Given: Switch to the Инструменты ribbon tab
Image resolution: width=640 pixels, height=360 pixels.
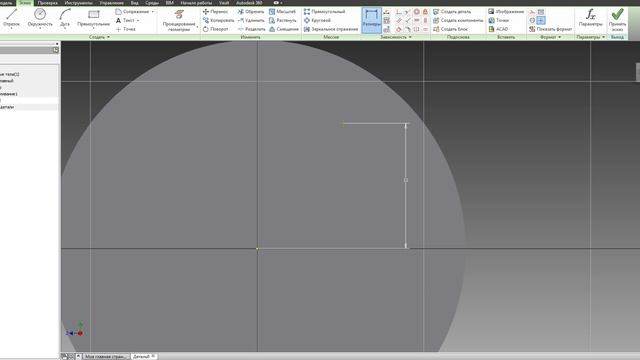Looking at the screenshot, I should [78, 2].
